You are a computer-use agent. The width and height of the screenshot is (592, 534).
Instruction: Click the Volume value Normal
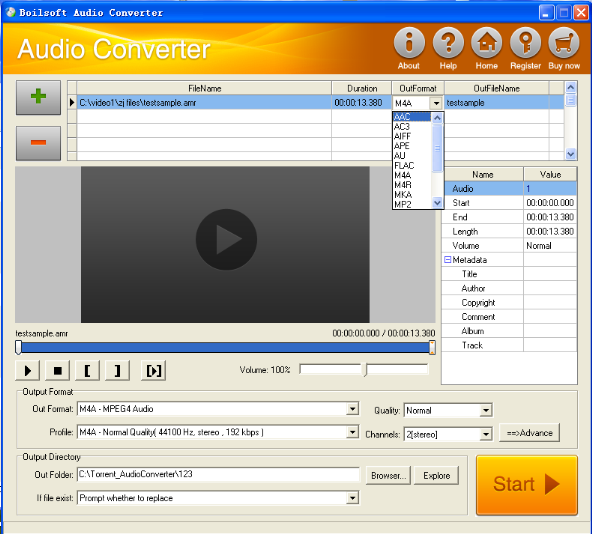550,245
